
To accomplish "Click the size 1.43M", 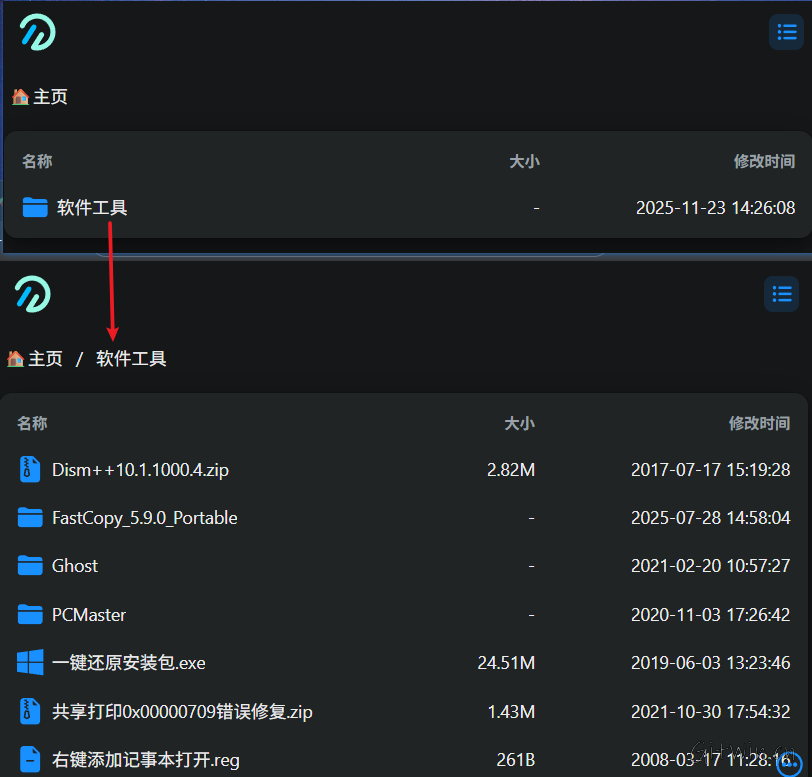I will [512, 712].
